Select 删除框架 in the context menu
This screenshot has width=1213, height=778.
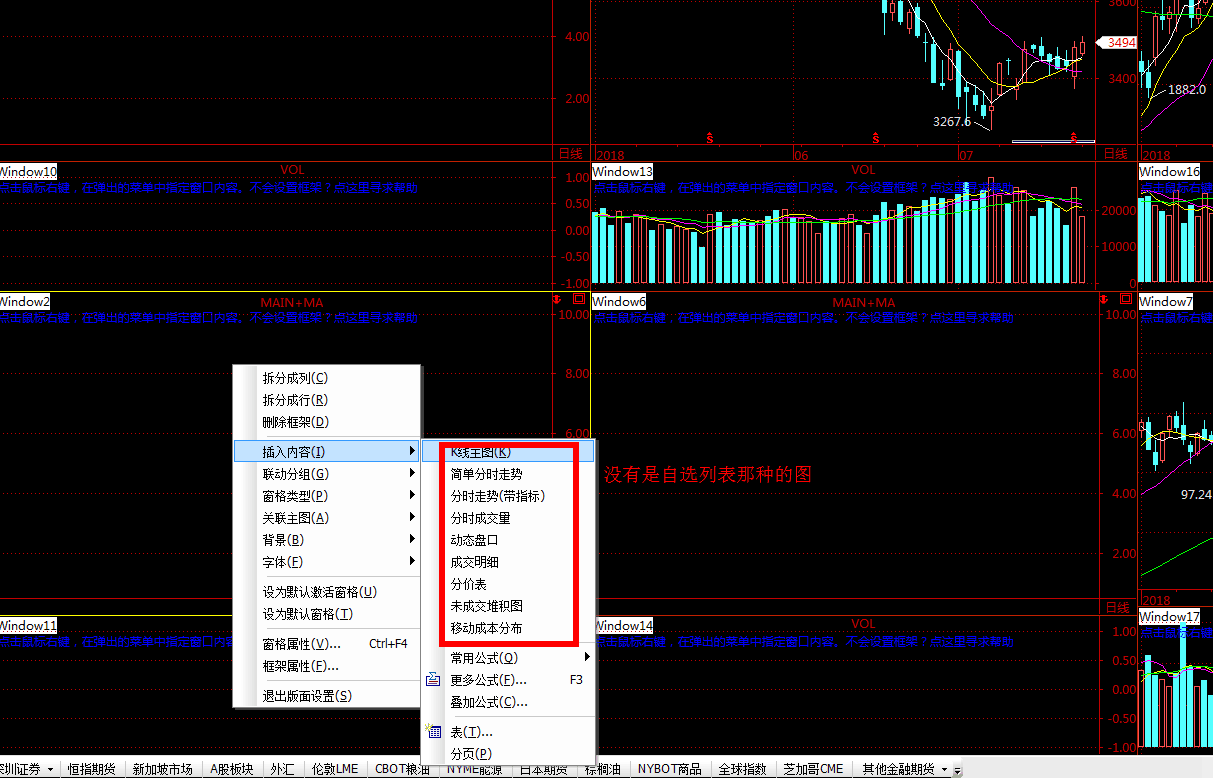pos(327,422)
